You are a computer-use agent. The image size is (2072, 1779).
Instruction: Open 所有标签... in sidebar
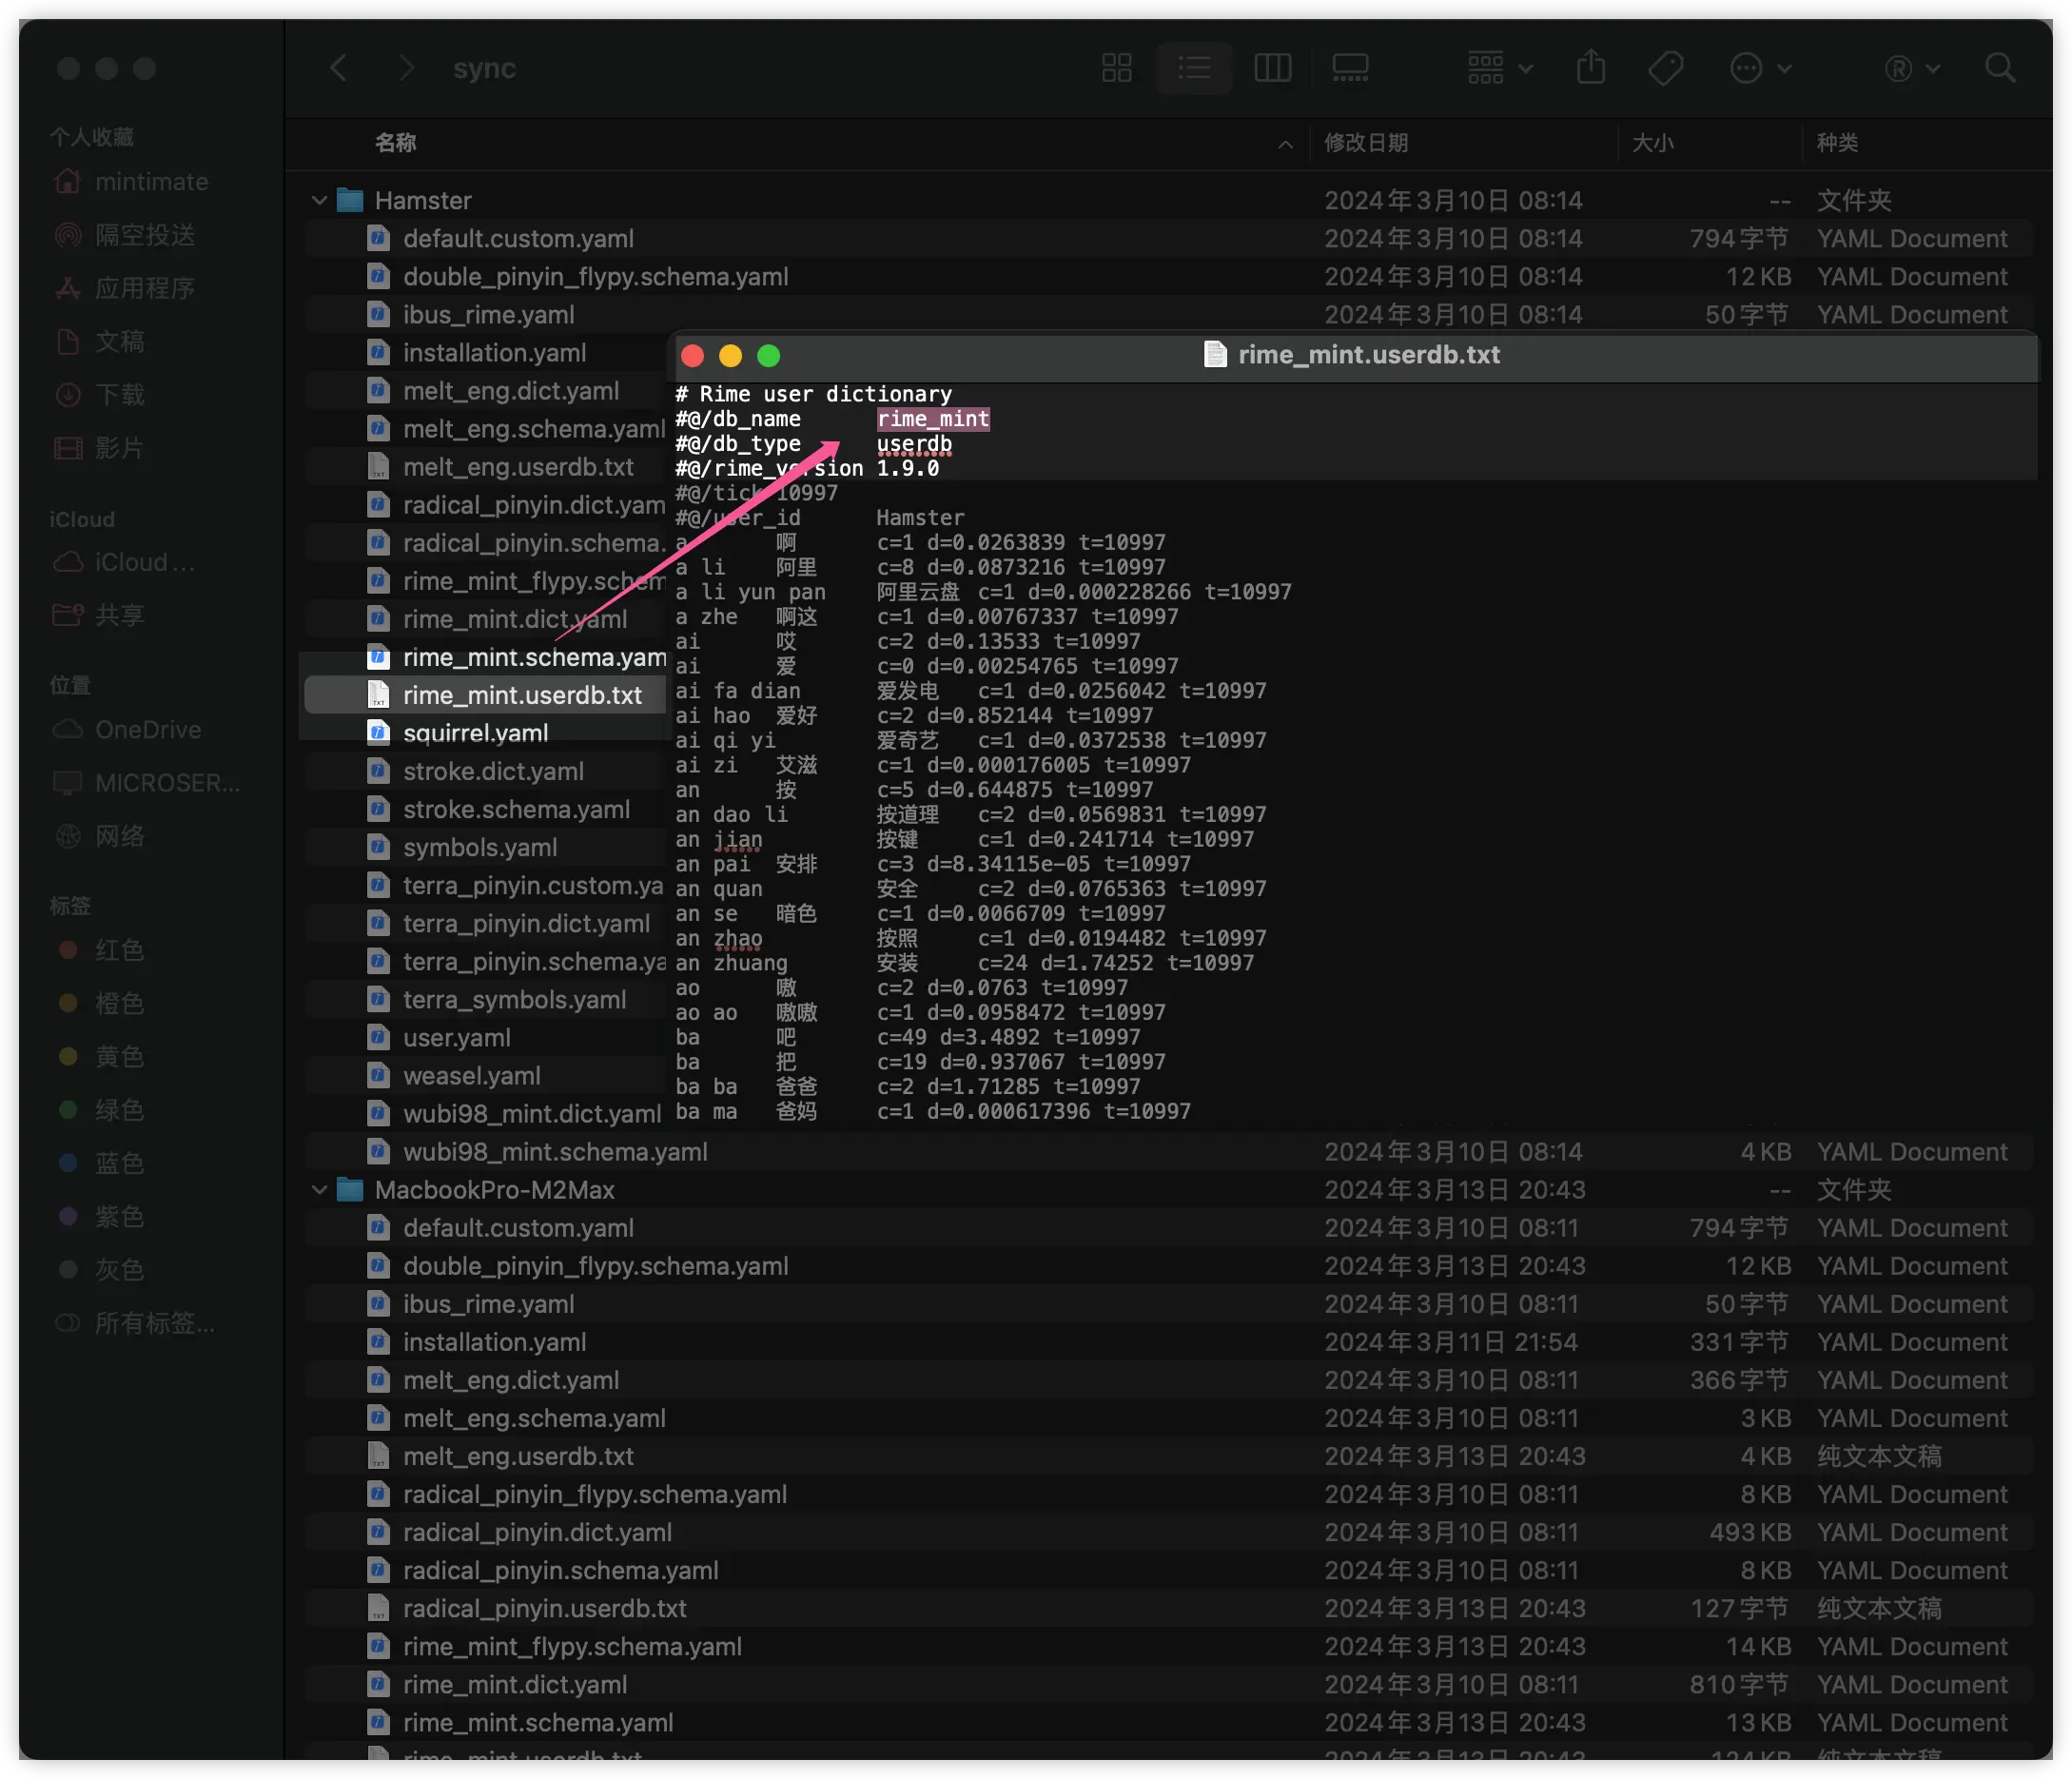point(154,1322)
